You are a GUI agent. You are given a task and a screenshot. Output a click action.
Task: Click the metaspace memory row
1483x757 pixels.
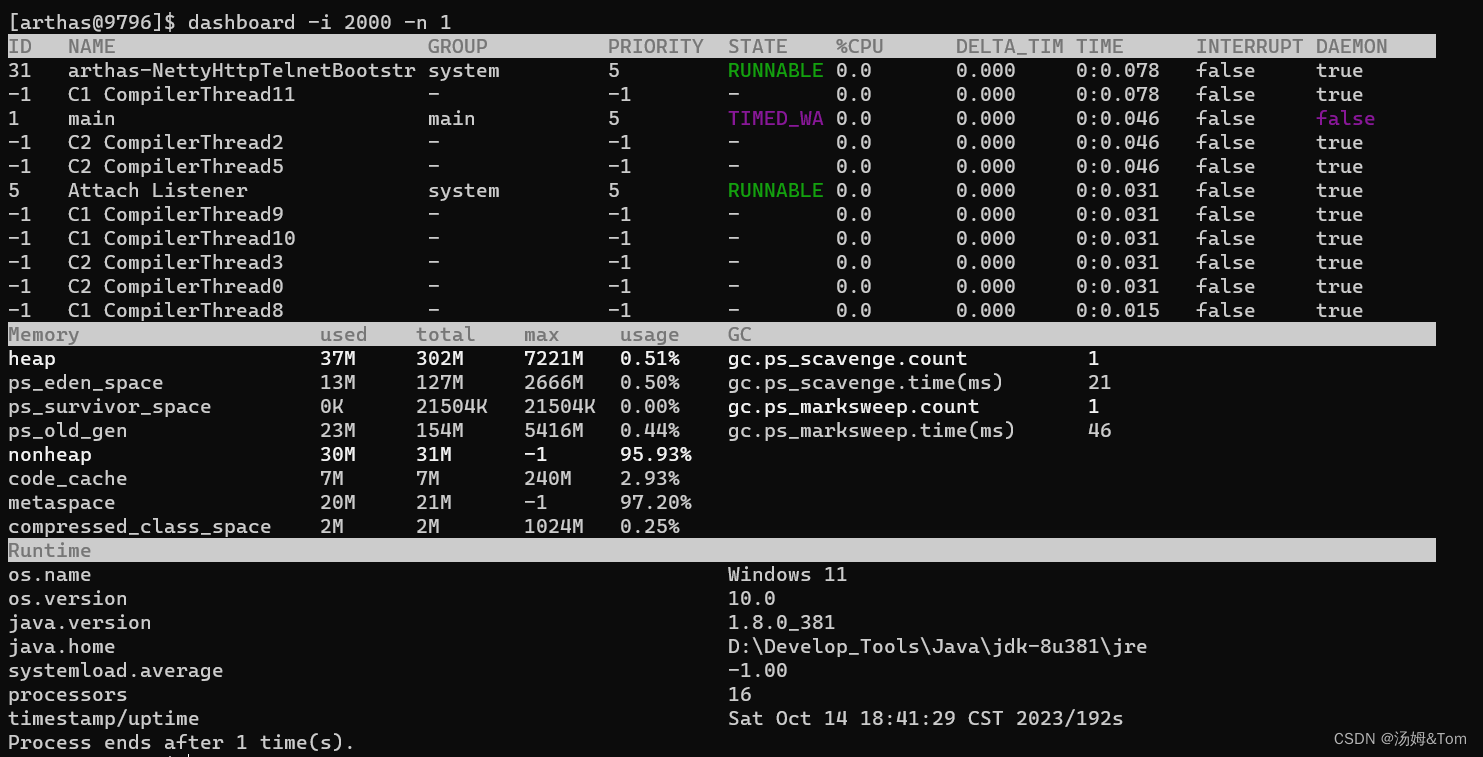(61, 502)
